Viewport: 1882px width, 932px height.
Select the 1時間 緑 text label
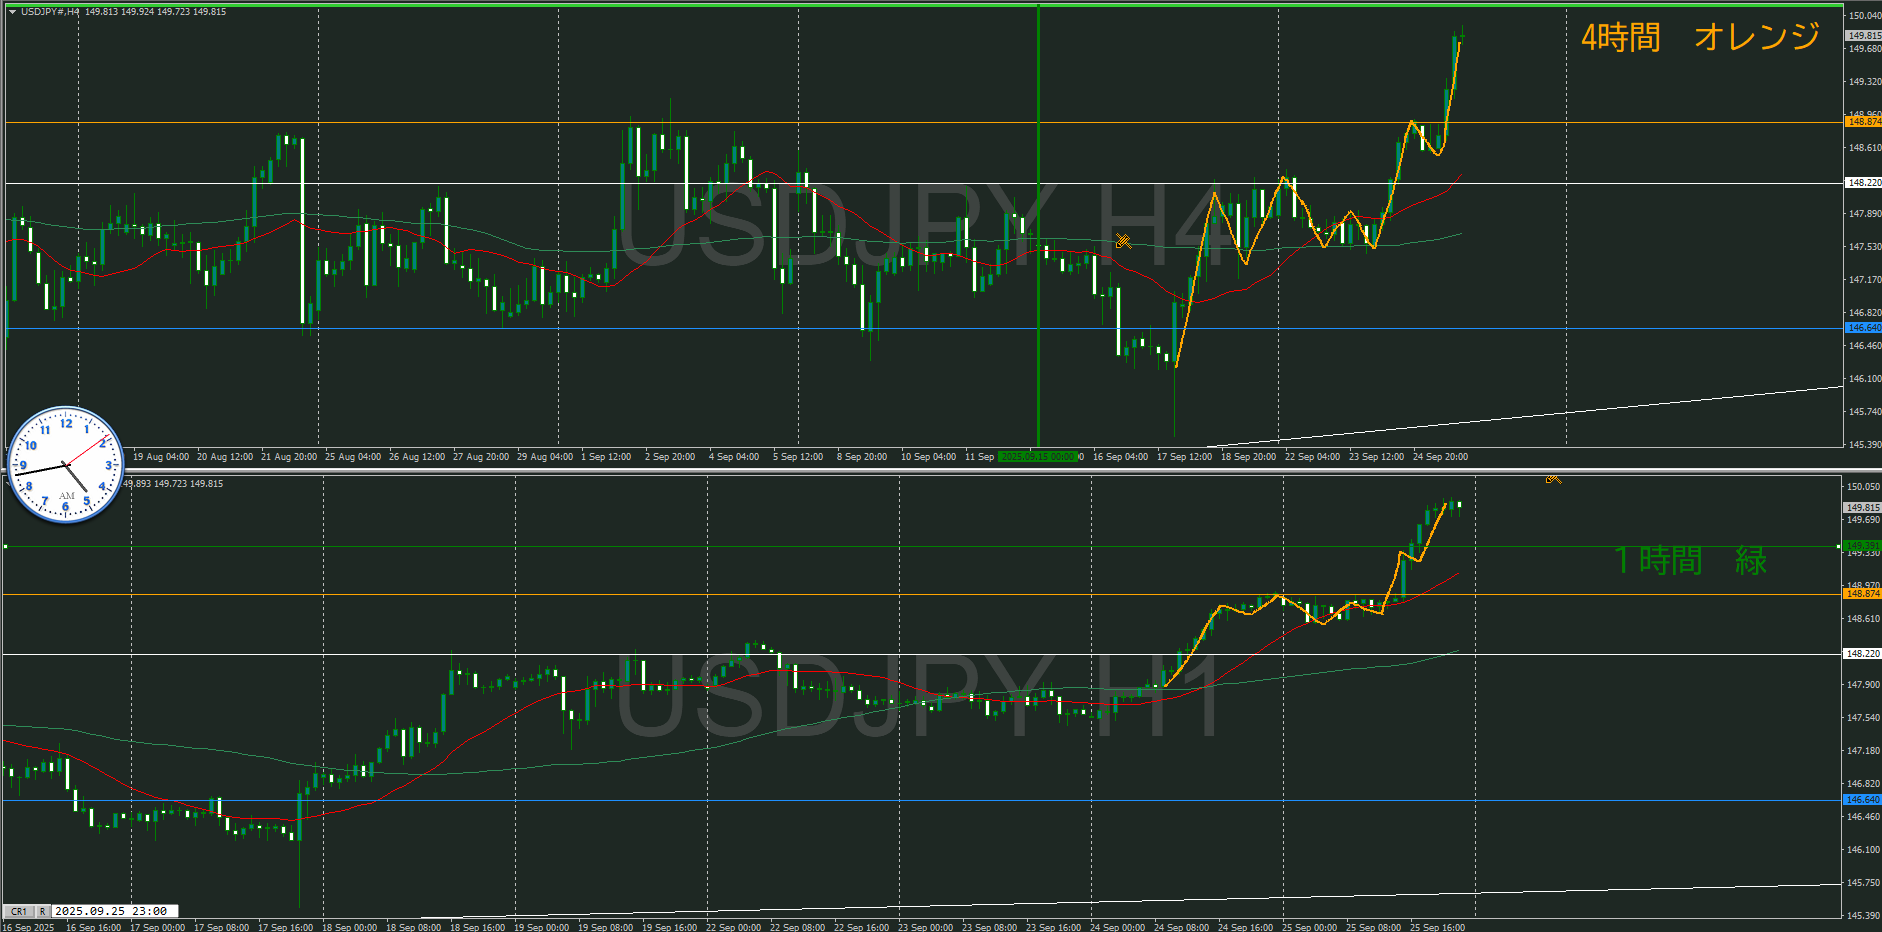(1690, 561)
